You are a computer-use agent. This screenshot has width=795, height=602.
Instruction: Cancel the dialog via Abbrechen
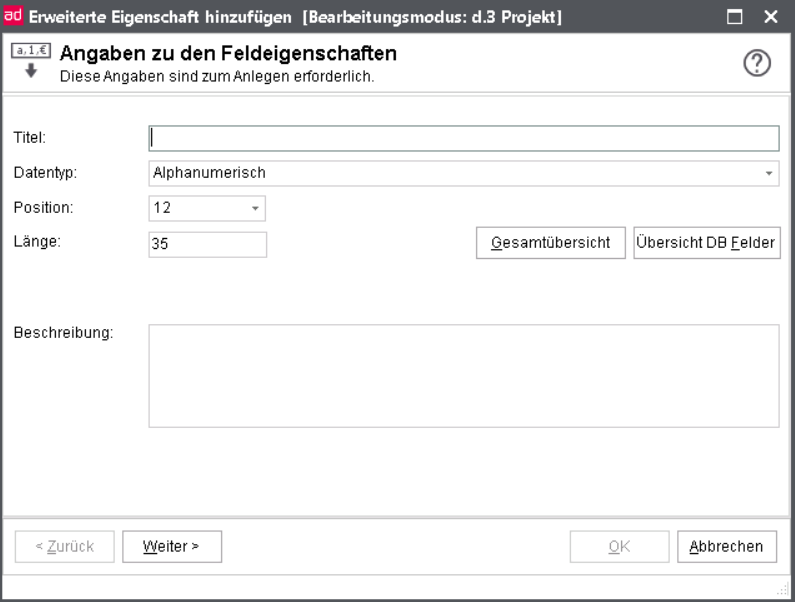click(727, 546)
